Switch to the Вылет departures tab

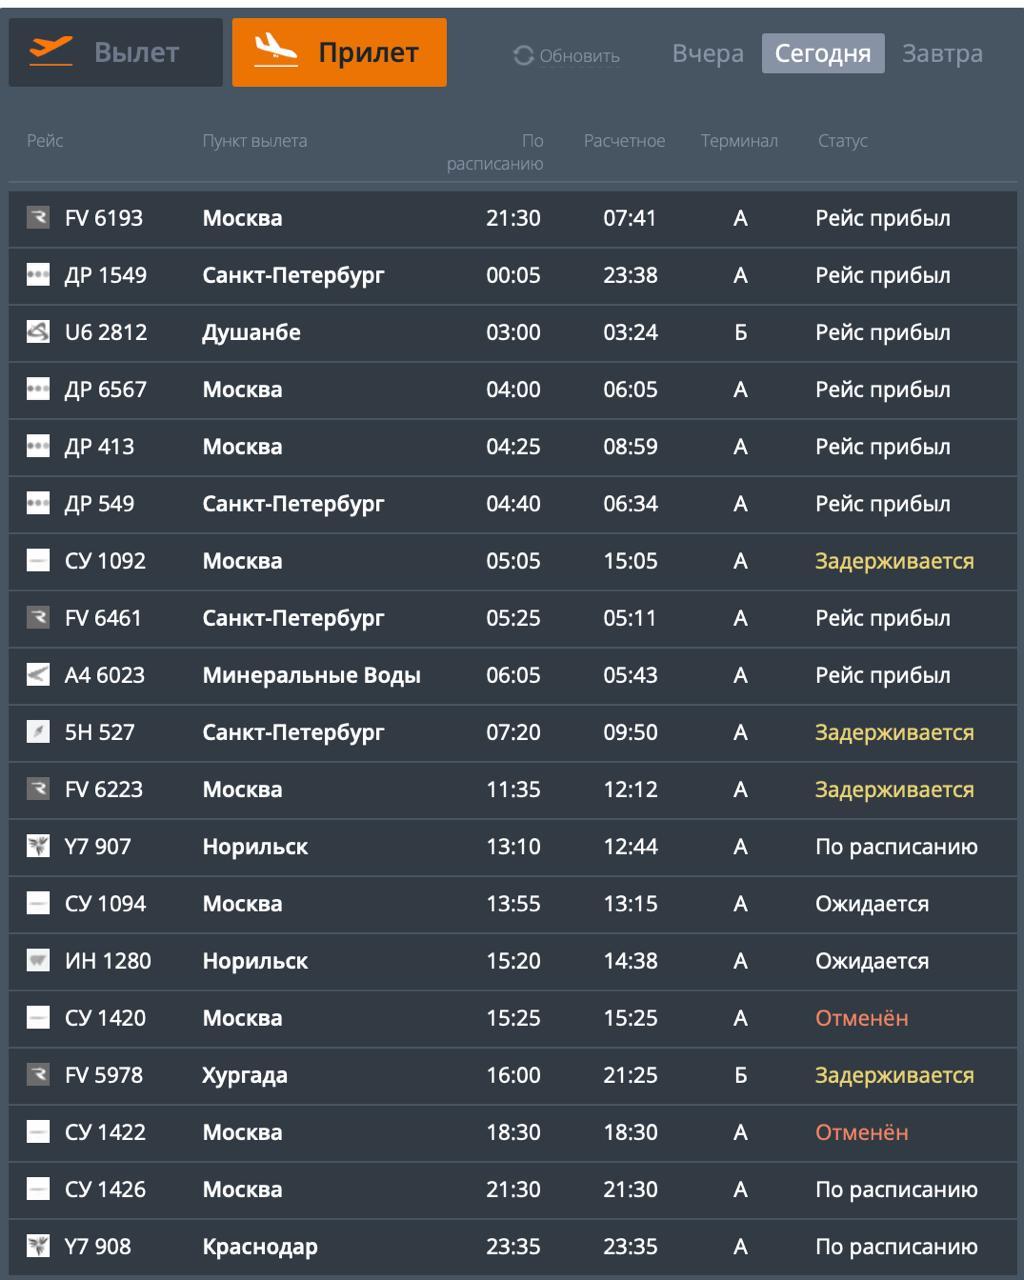(116, 52)
